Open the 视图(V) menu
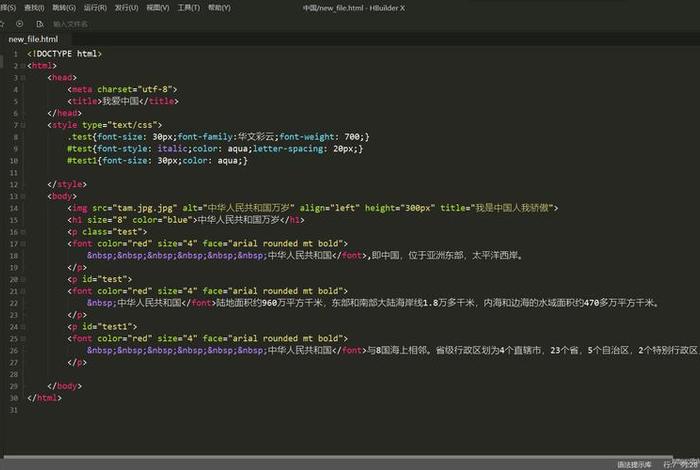 click(x=158, y=8)
